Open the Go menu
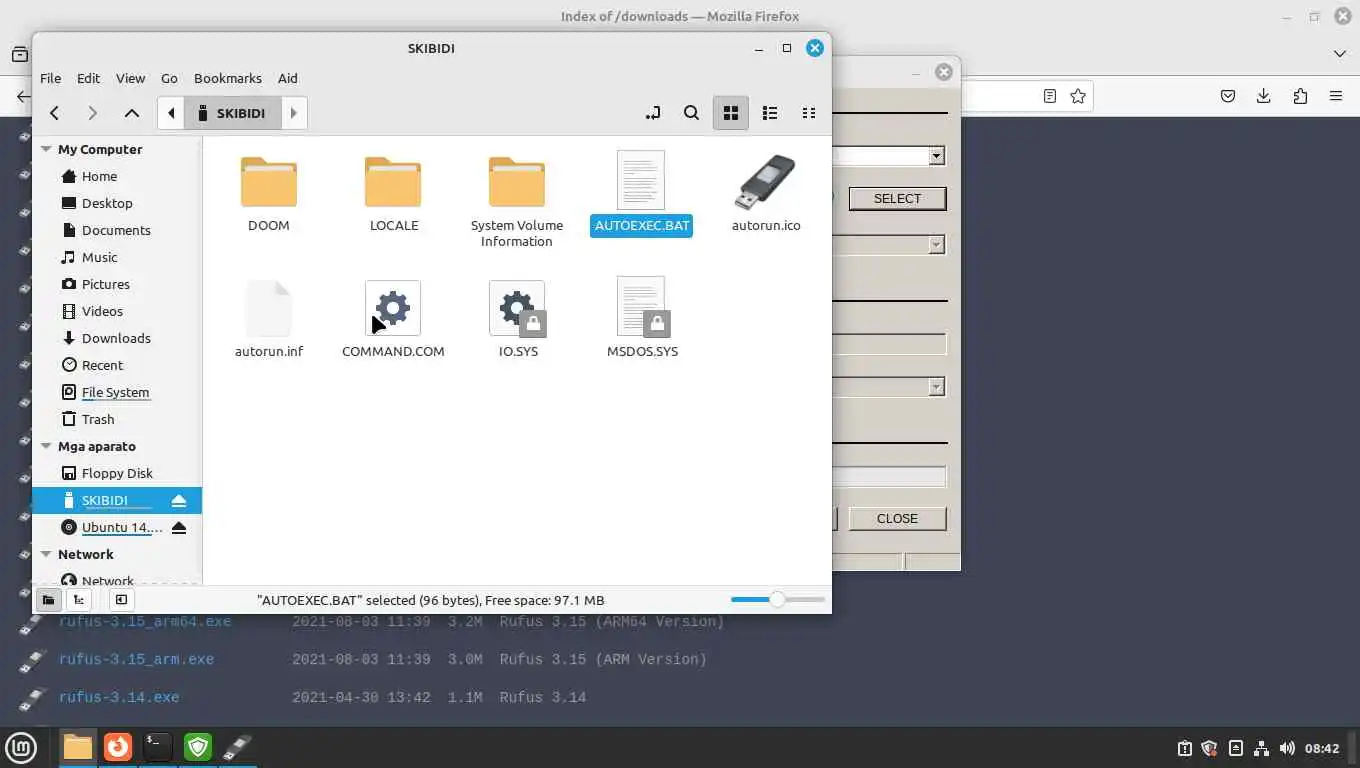Viewport: 1360px width, 768px height. coord(169,78)
